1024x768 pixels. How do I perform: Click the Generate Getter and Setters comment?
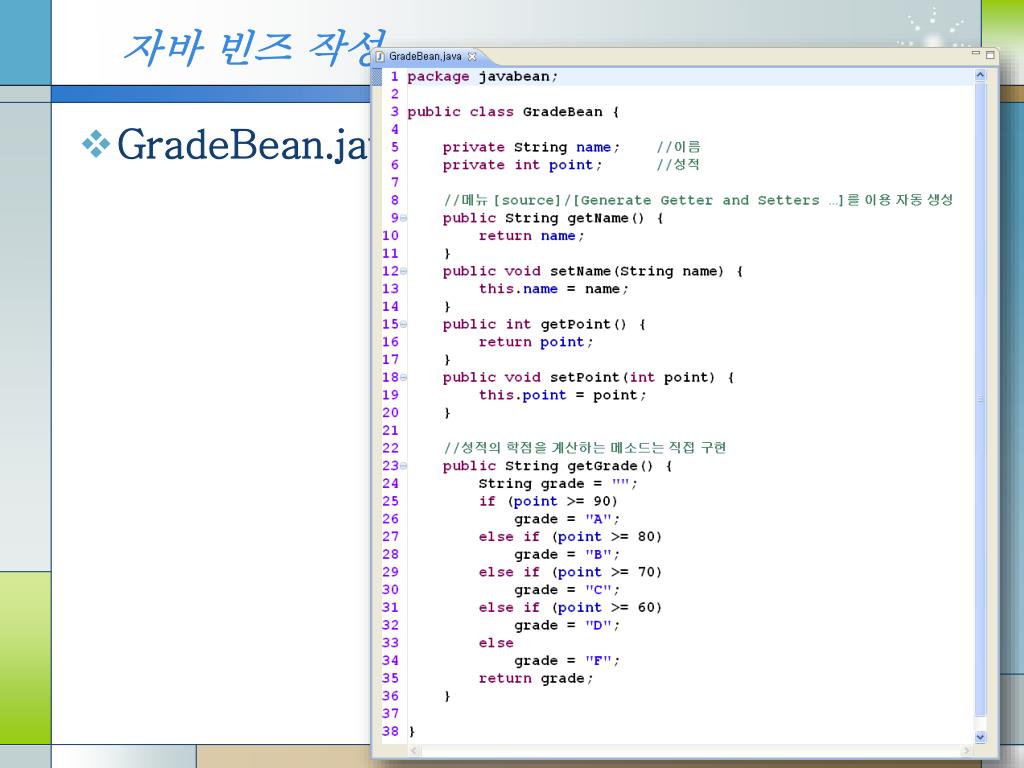click(x=697, y=200)
